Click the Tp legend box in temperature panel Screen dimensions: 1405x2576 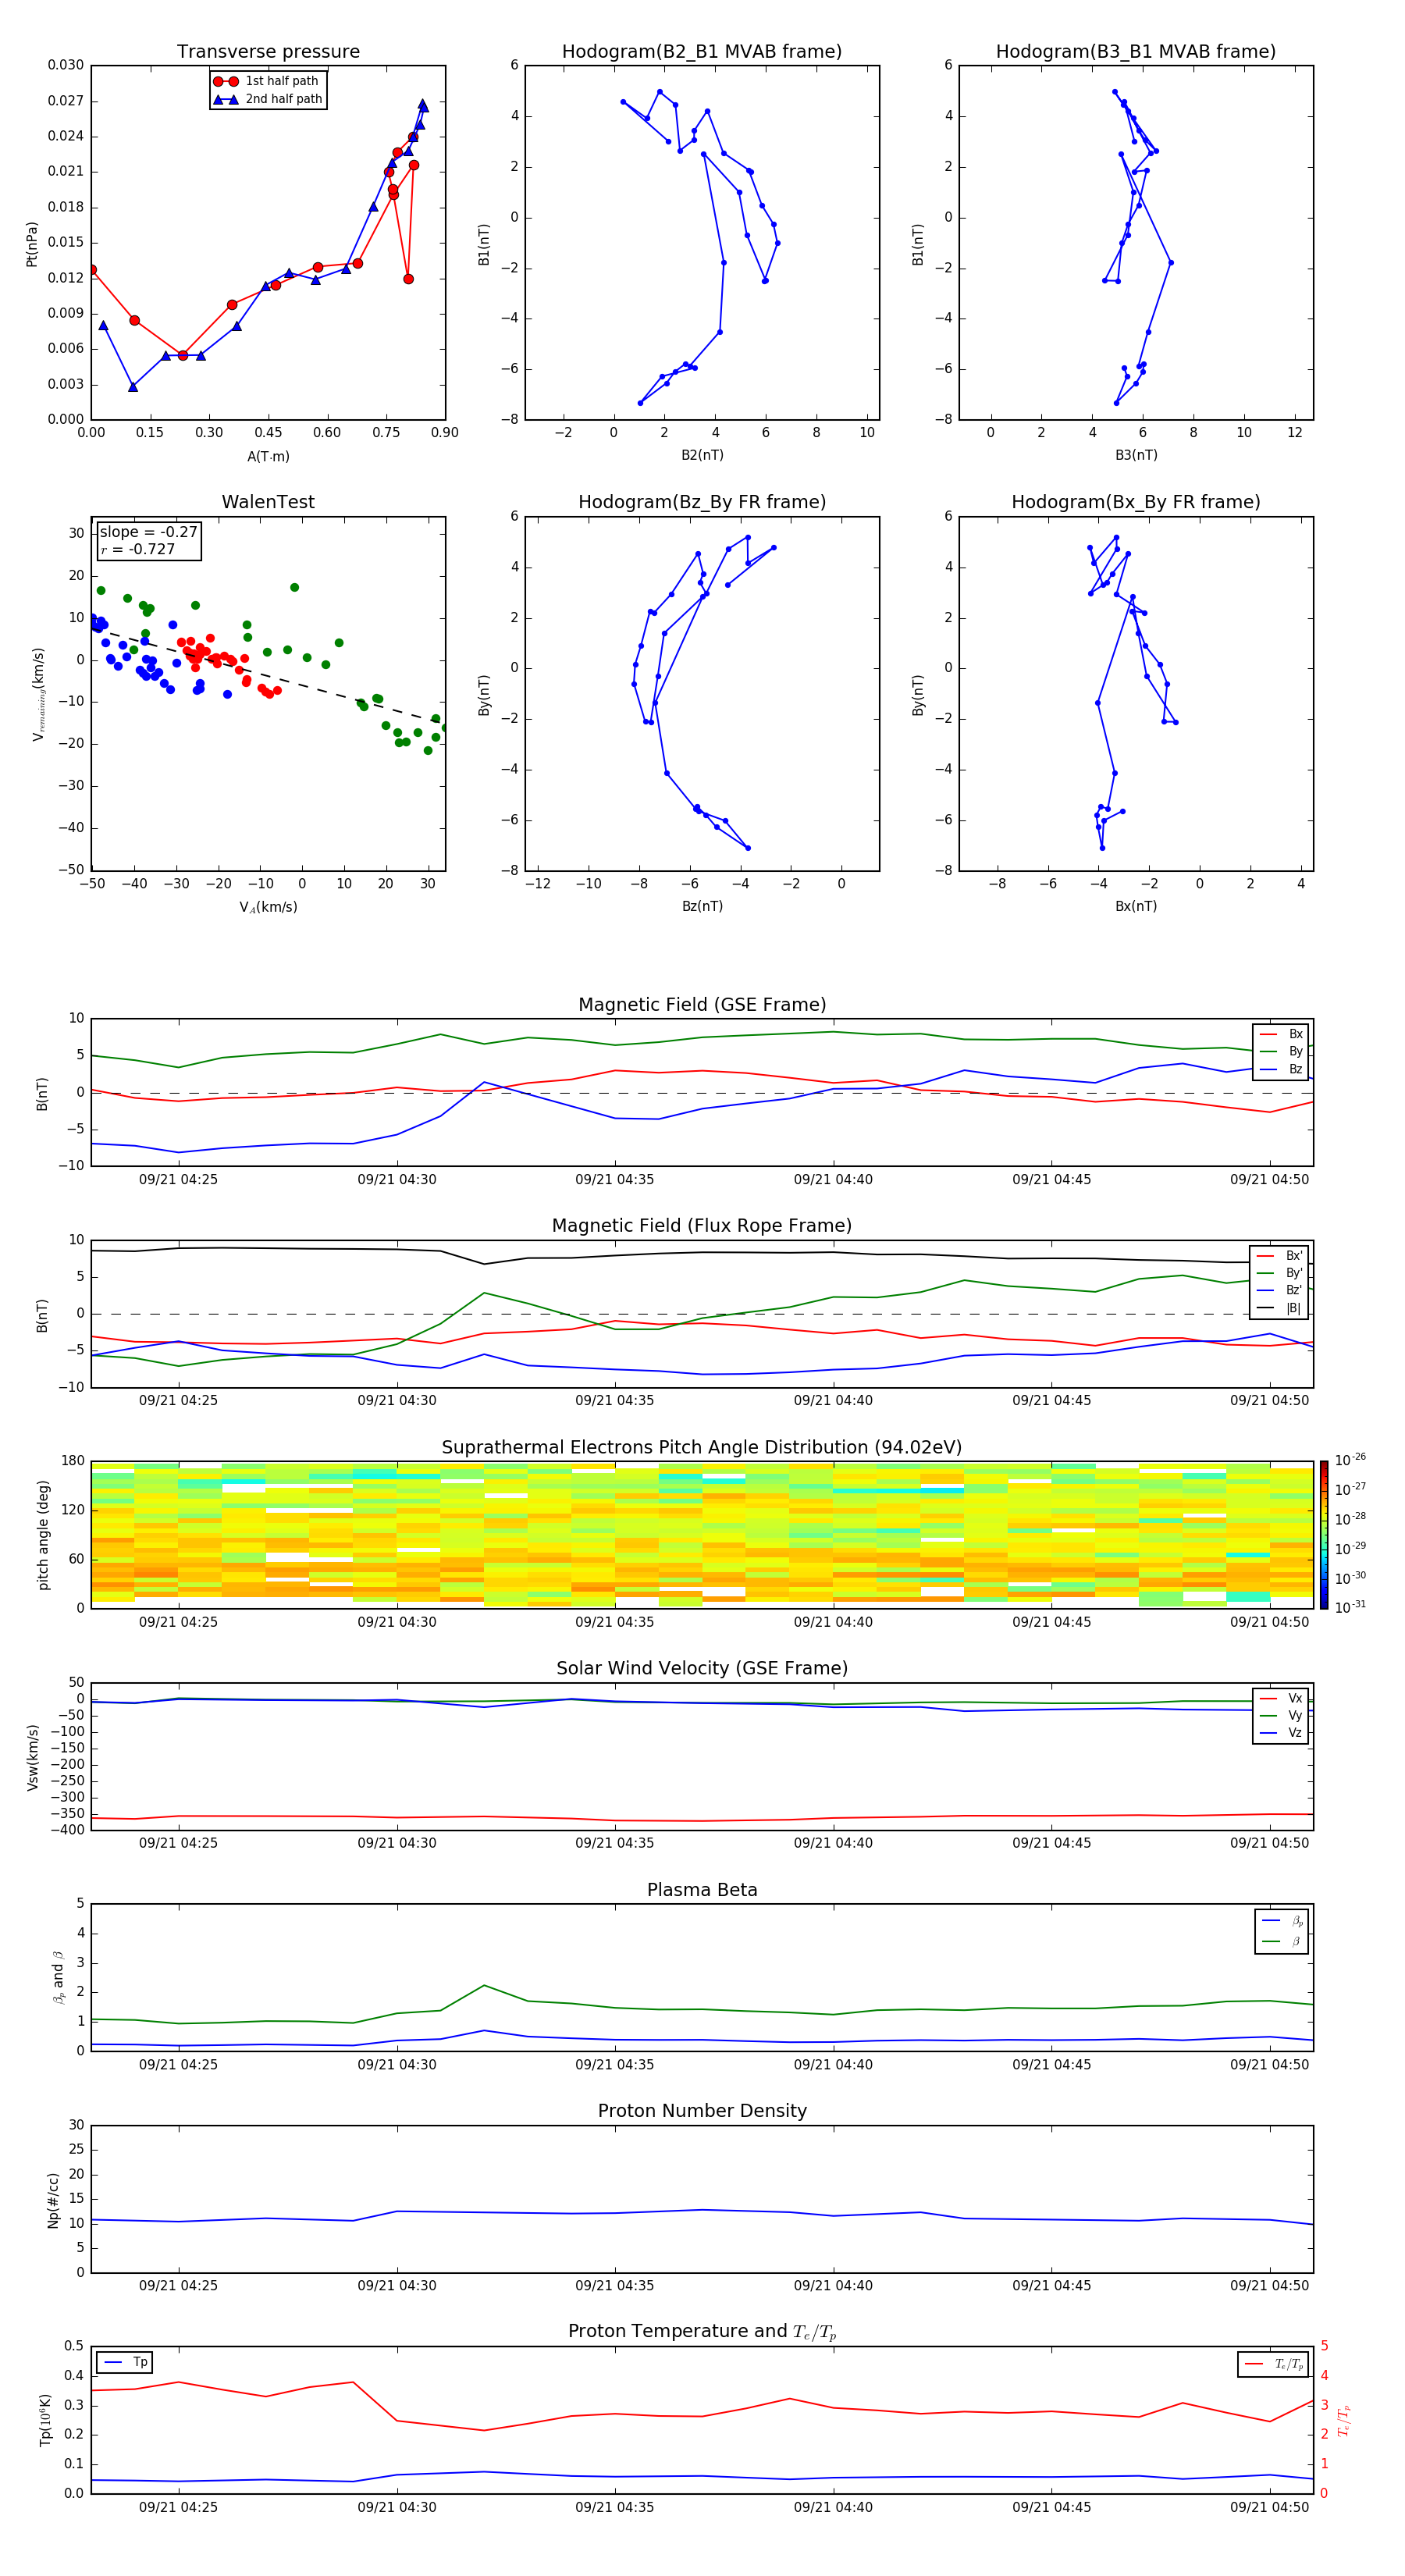(x=125, y=2362)
